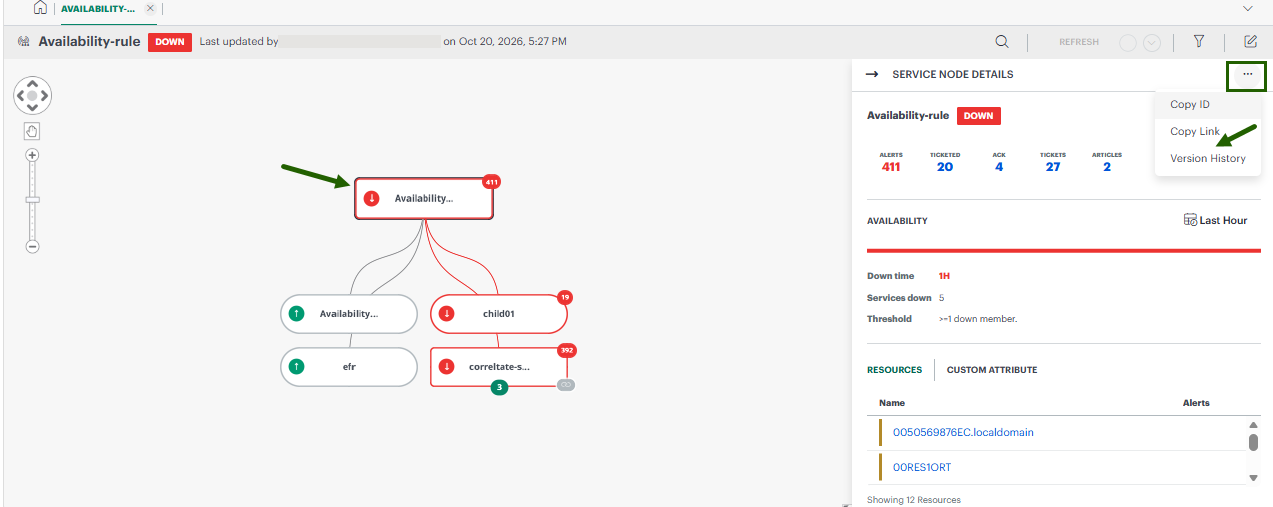Select the child01 node
The width and height of the screenshot is (1273, 507).
(498, 314)
